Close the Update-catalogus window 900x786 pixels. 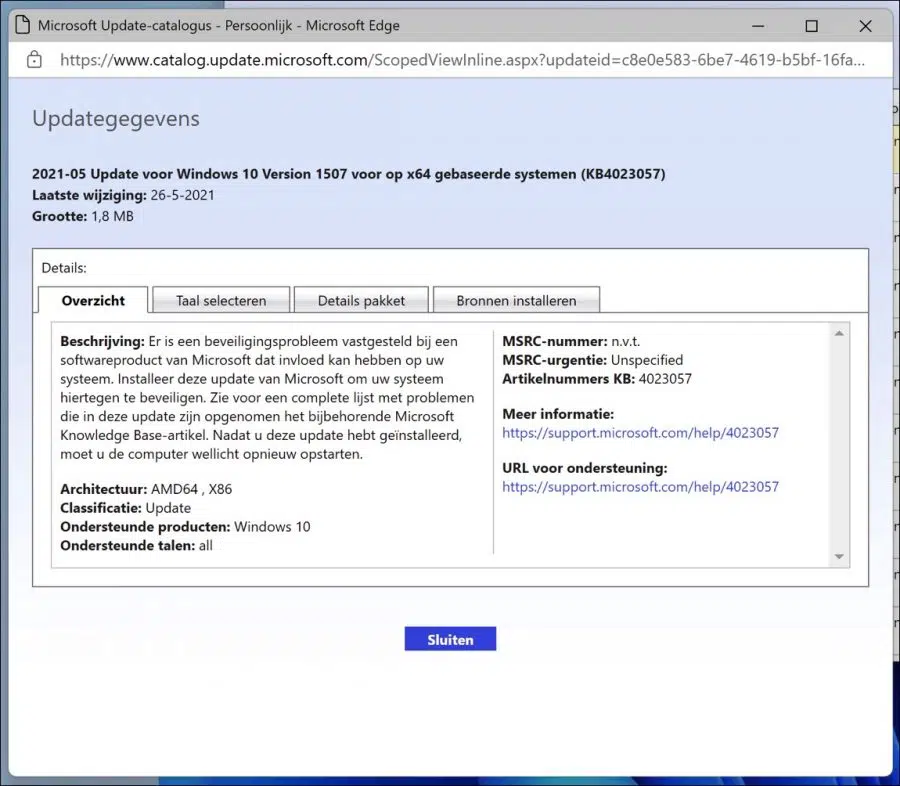click(x=866, y=26)
